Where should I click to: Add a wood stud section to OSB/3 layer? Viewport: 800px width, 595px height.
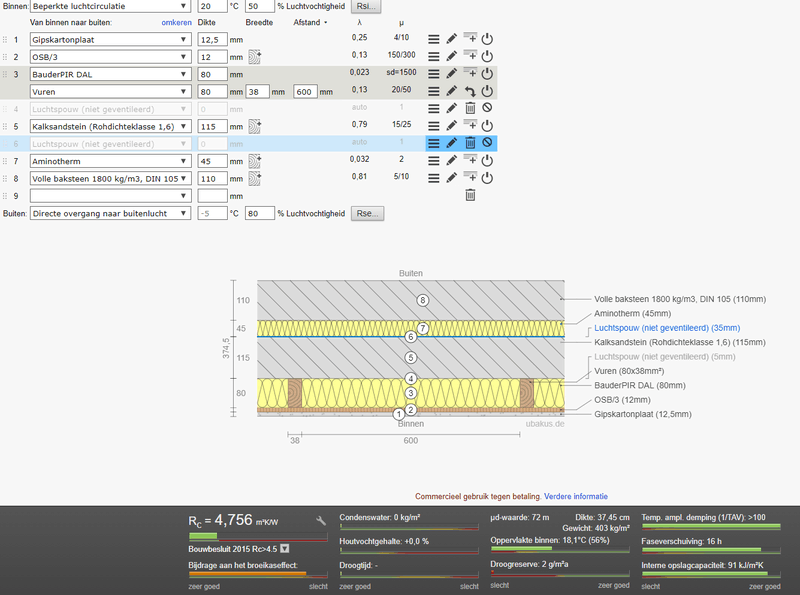tap(255, 57)
